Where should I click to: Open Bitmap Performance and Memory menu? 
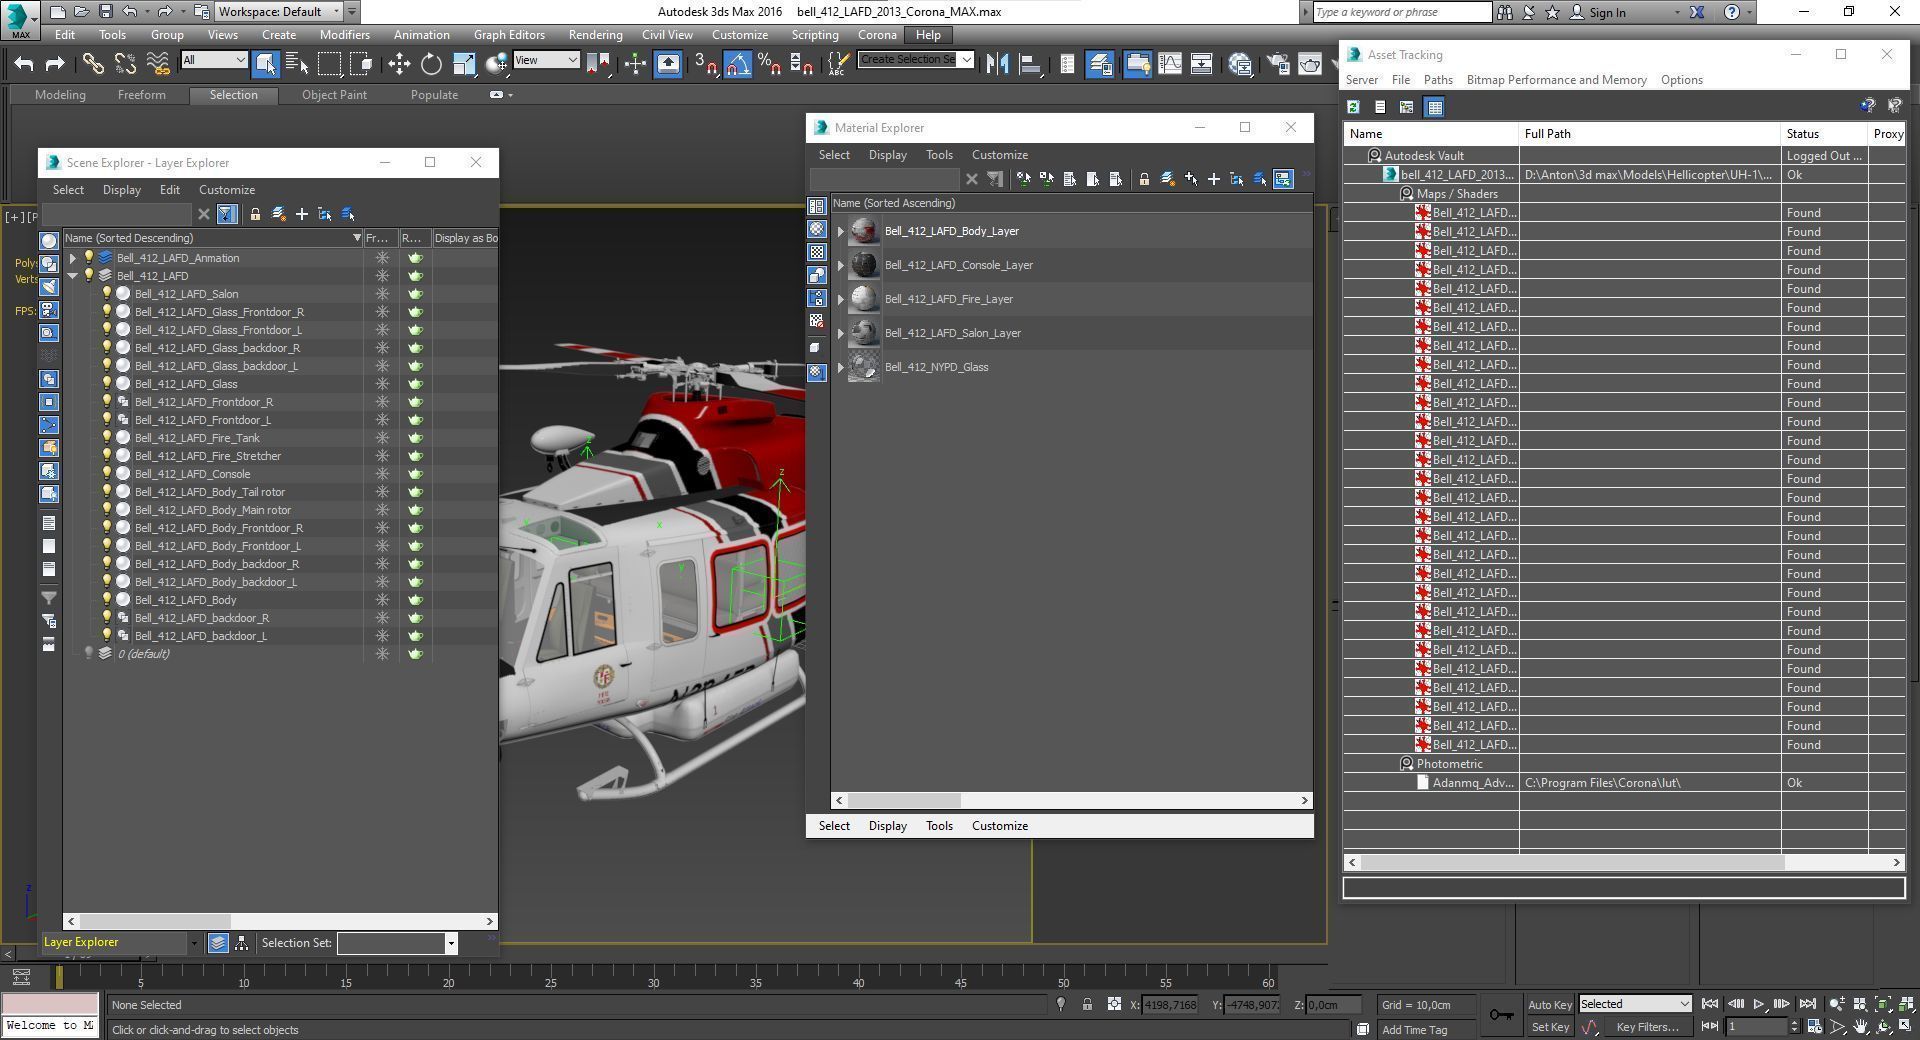[x=1556, y=80]
